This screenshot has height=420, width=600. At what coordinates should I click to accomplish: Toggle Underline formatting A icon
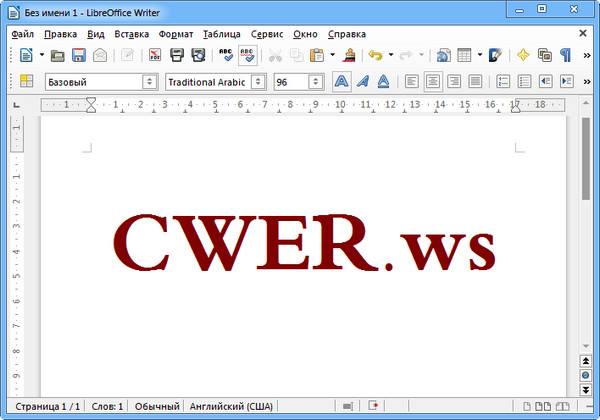tap(384, 81)
